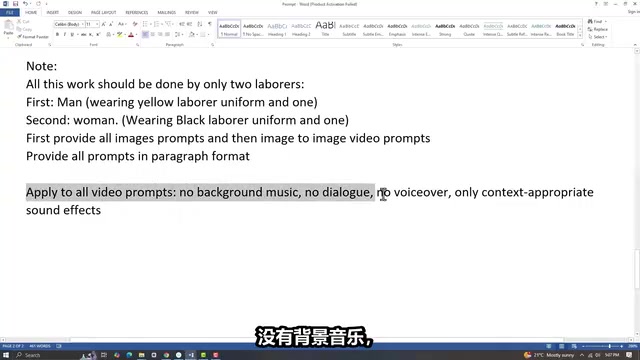This screenshot has width=640, height=360.
Task: Open the INSERT ribbon tab
Action: (53, 13)
